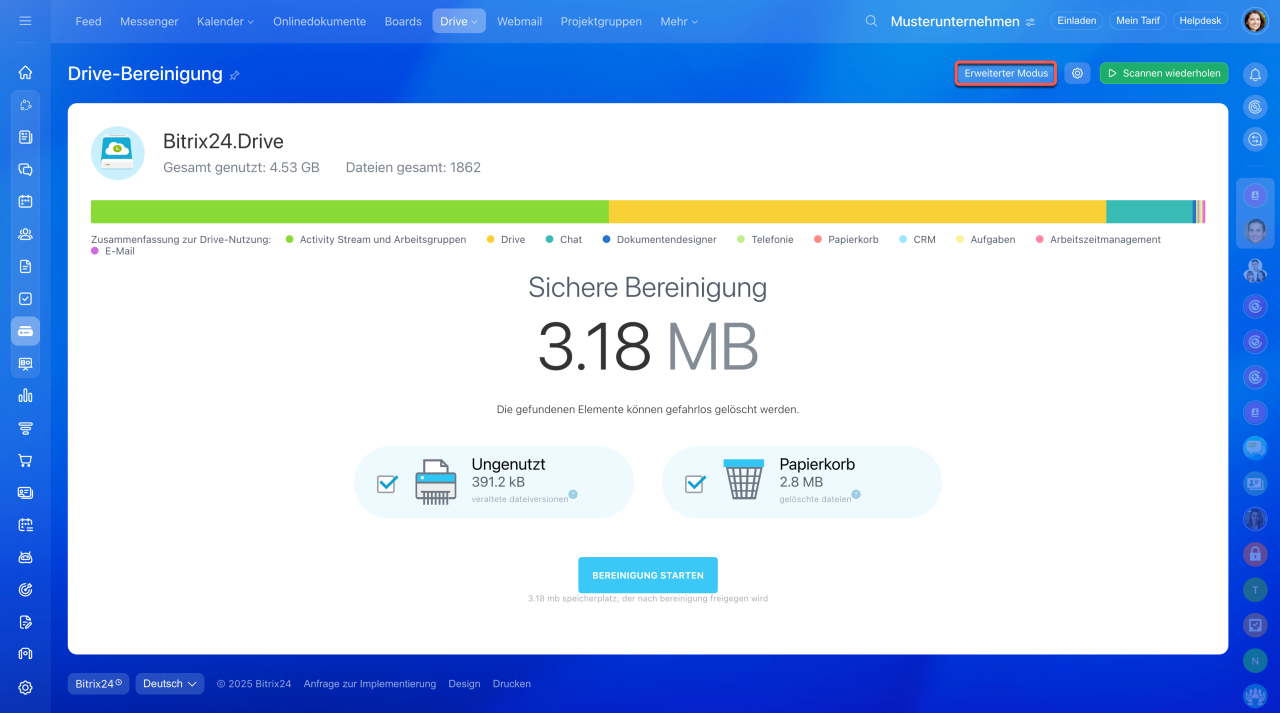Viewport: 1280px width, 713px height.
Task: Open the notifications bell icon
Action: [x=1255, y=74]
